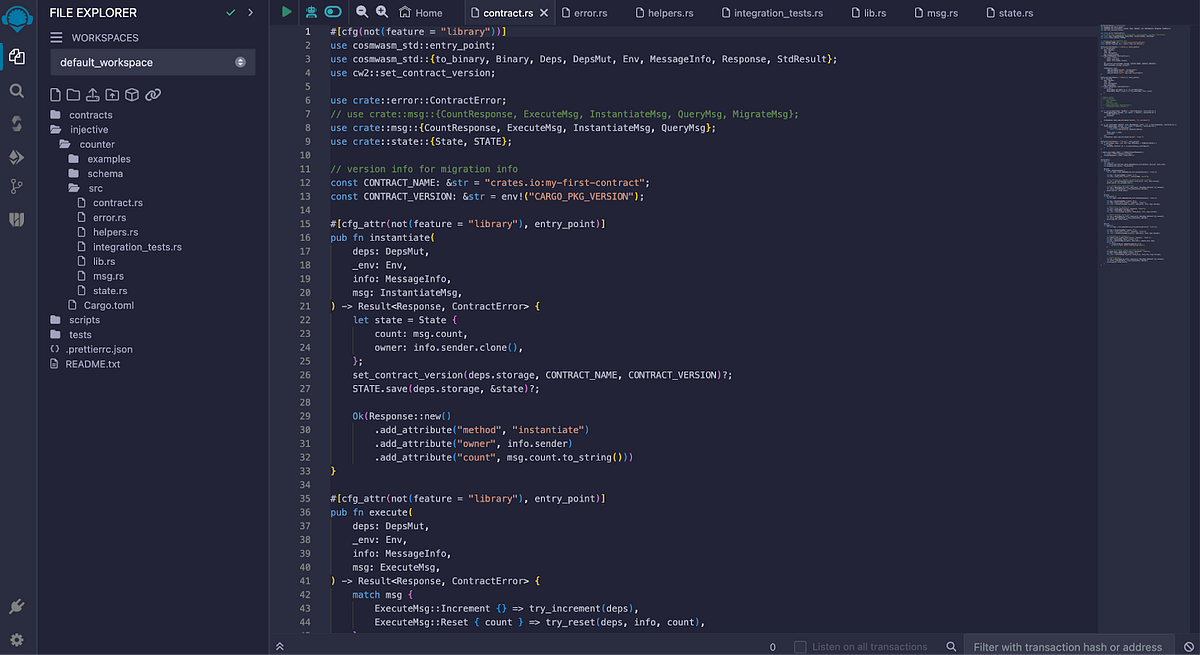Image resolution: width=1200 pixels, height=655 pixels.
Task: Zoom out using the minus magnifier icon
Action: tap(361, 12)
